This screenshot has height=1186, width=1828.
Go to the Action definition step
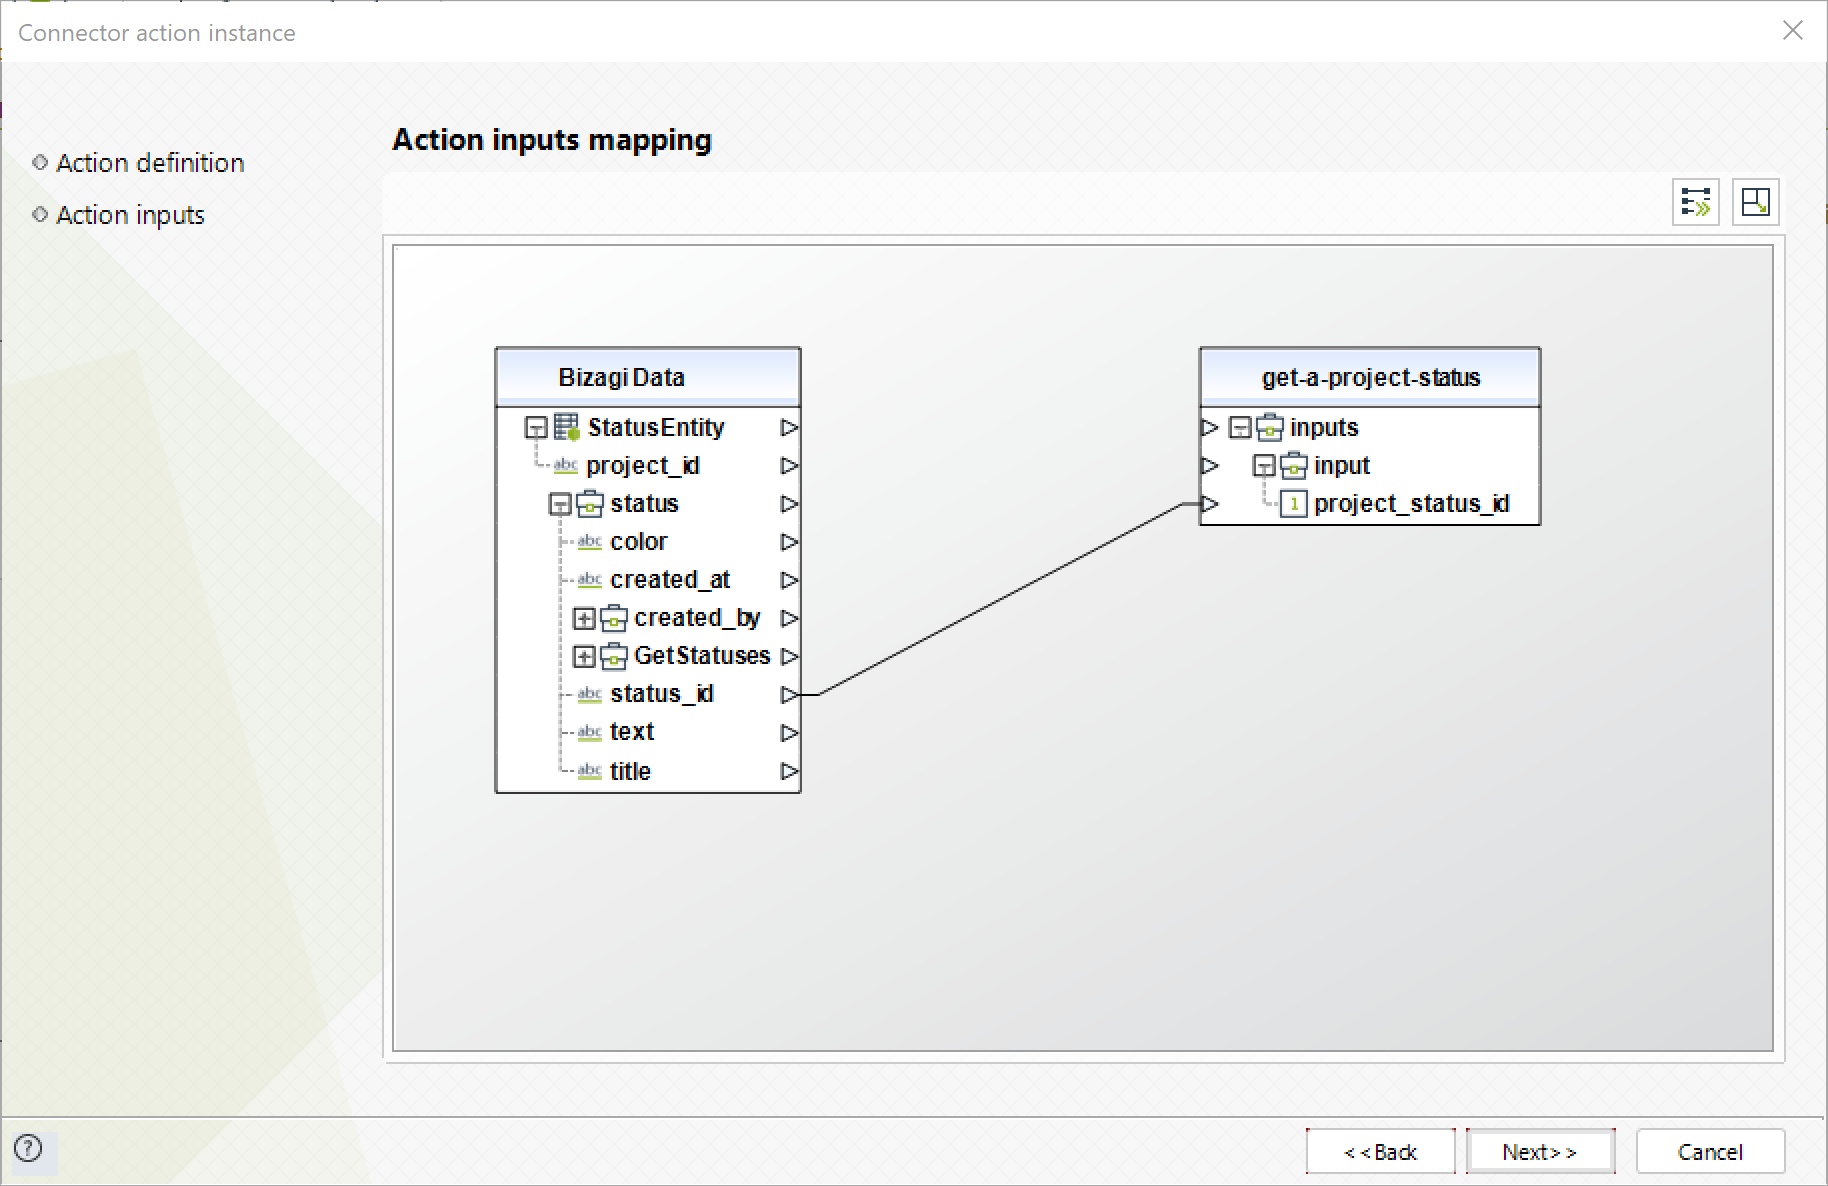pyautogui.click(x=150, y=163)
